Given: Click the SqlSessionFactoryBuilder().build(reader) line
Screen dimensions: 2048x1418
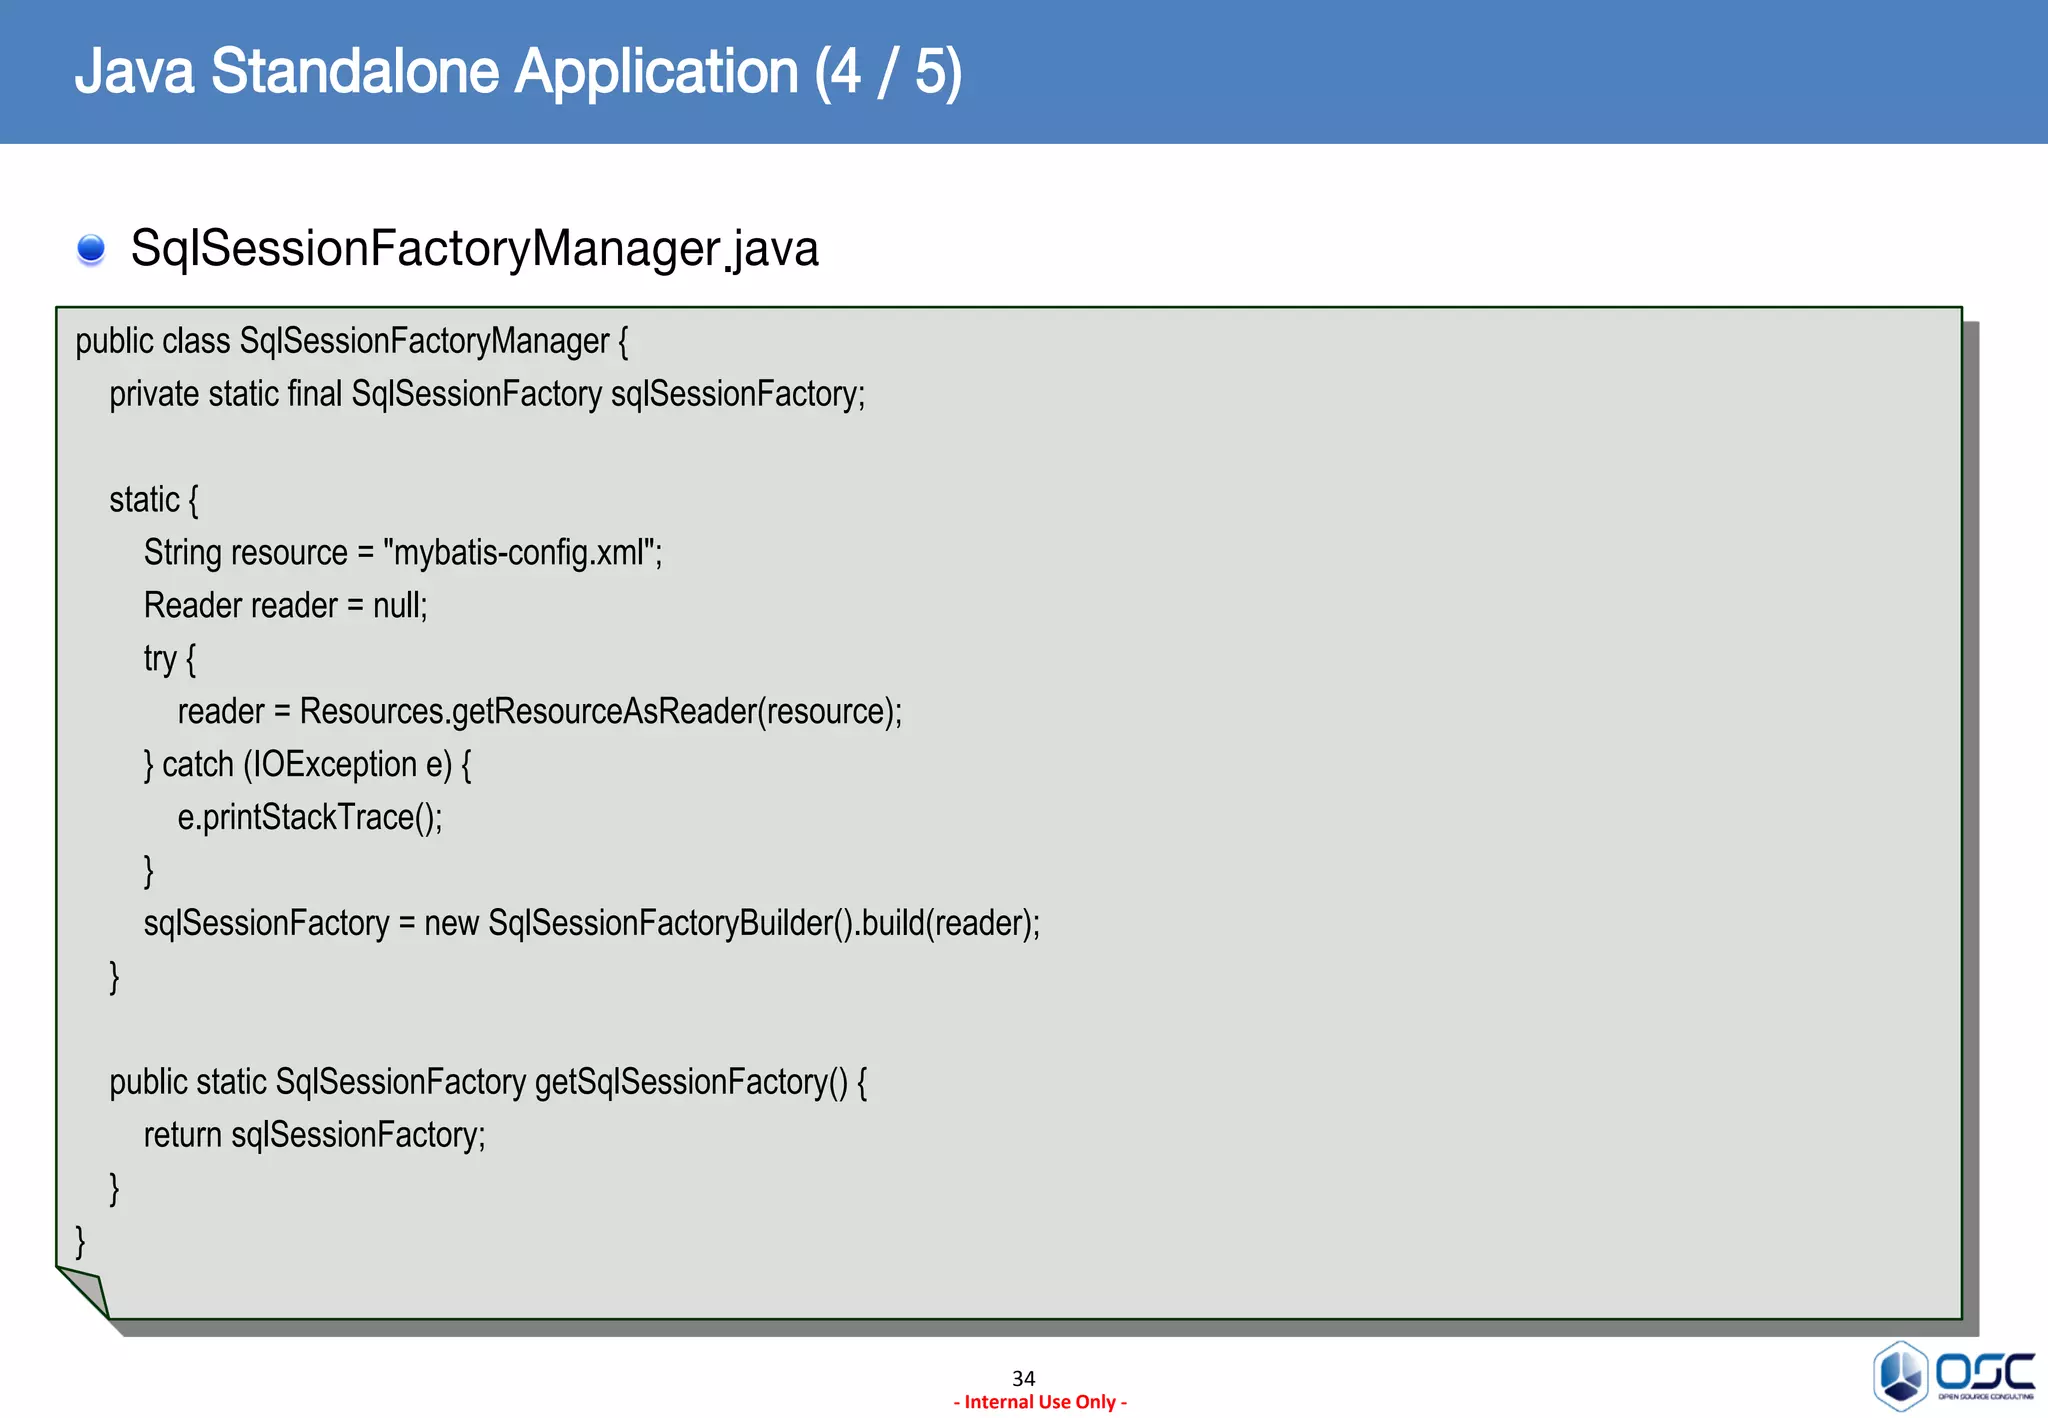Looking at the screenshot, I should [592, 924].
